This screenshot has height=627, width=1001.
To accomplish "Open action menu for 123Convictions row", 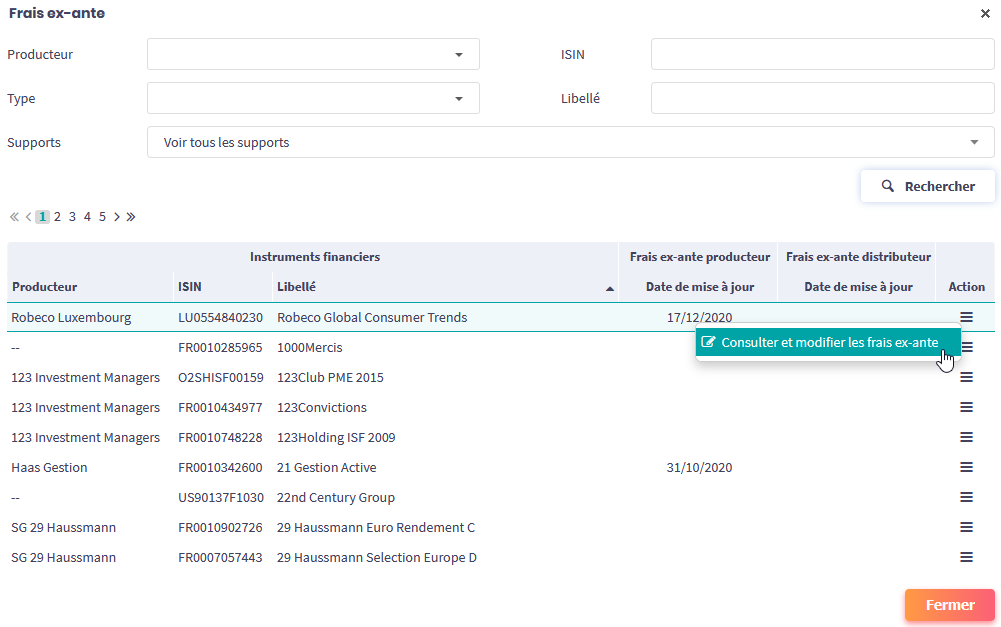I will (966, 408).
